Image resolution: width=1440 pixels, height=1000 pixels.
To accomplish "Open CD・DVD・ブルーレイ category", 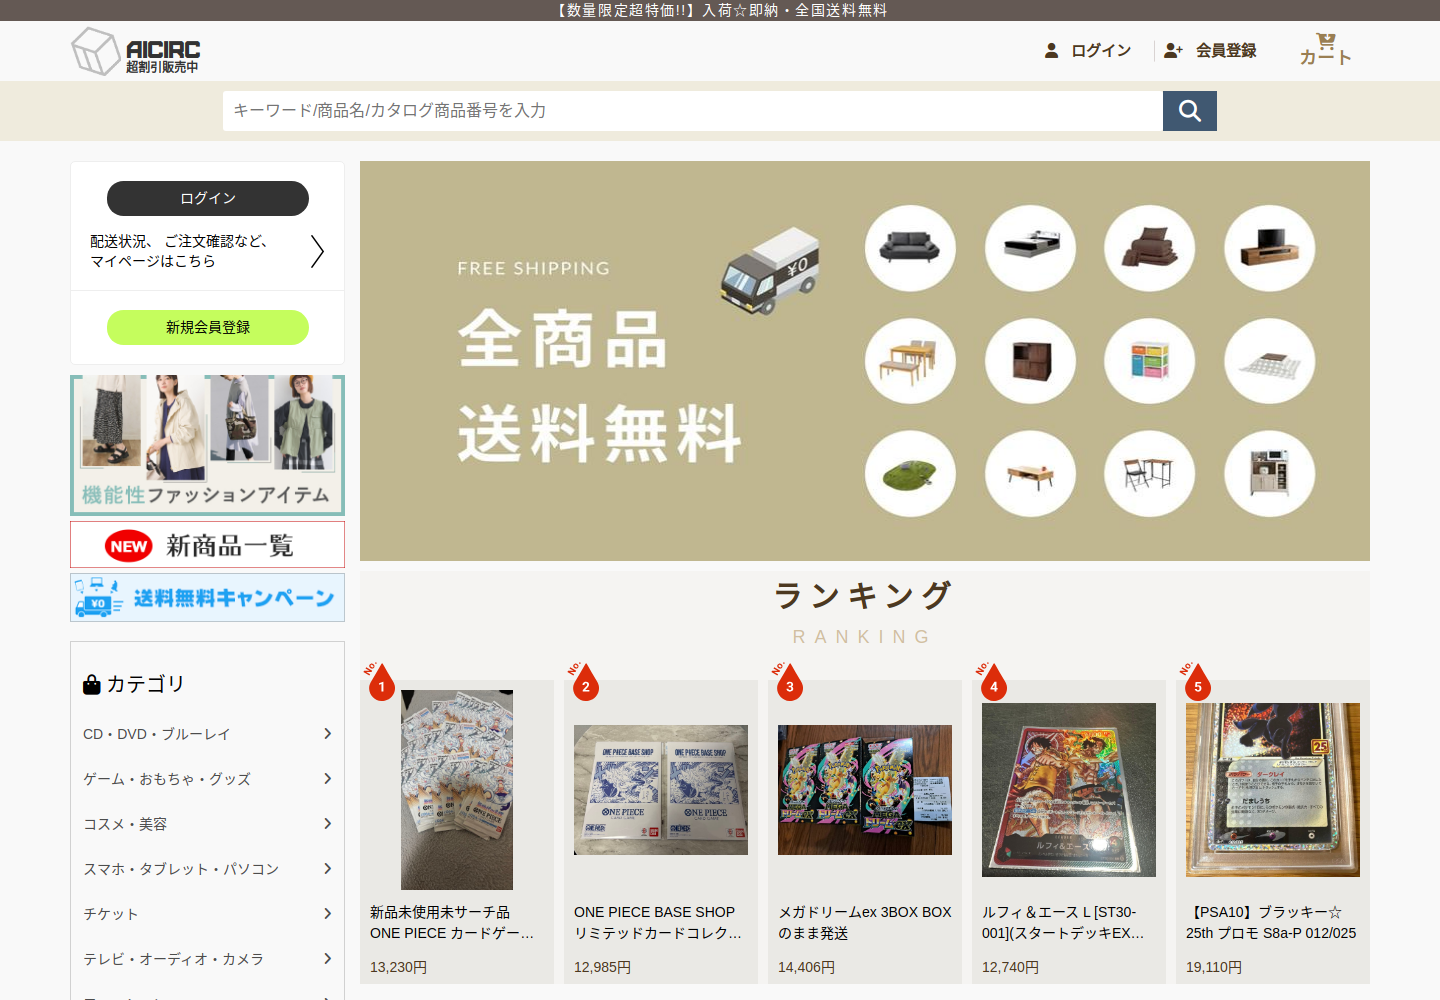I will click(x=157, y=734).
